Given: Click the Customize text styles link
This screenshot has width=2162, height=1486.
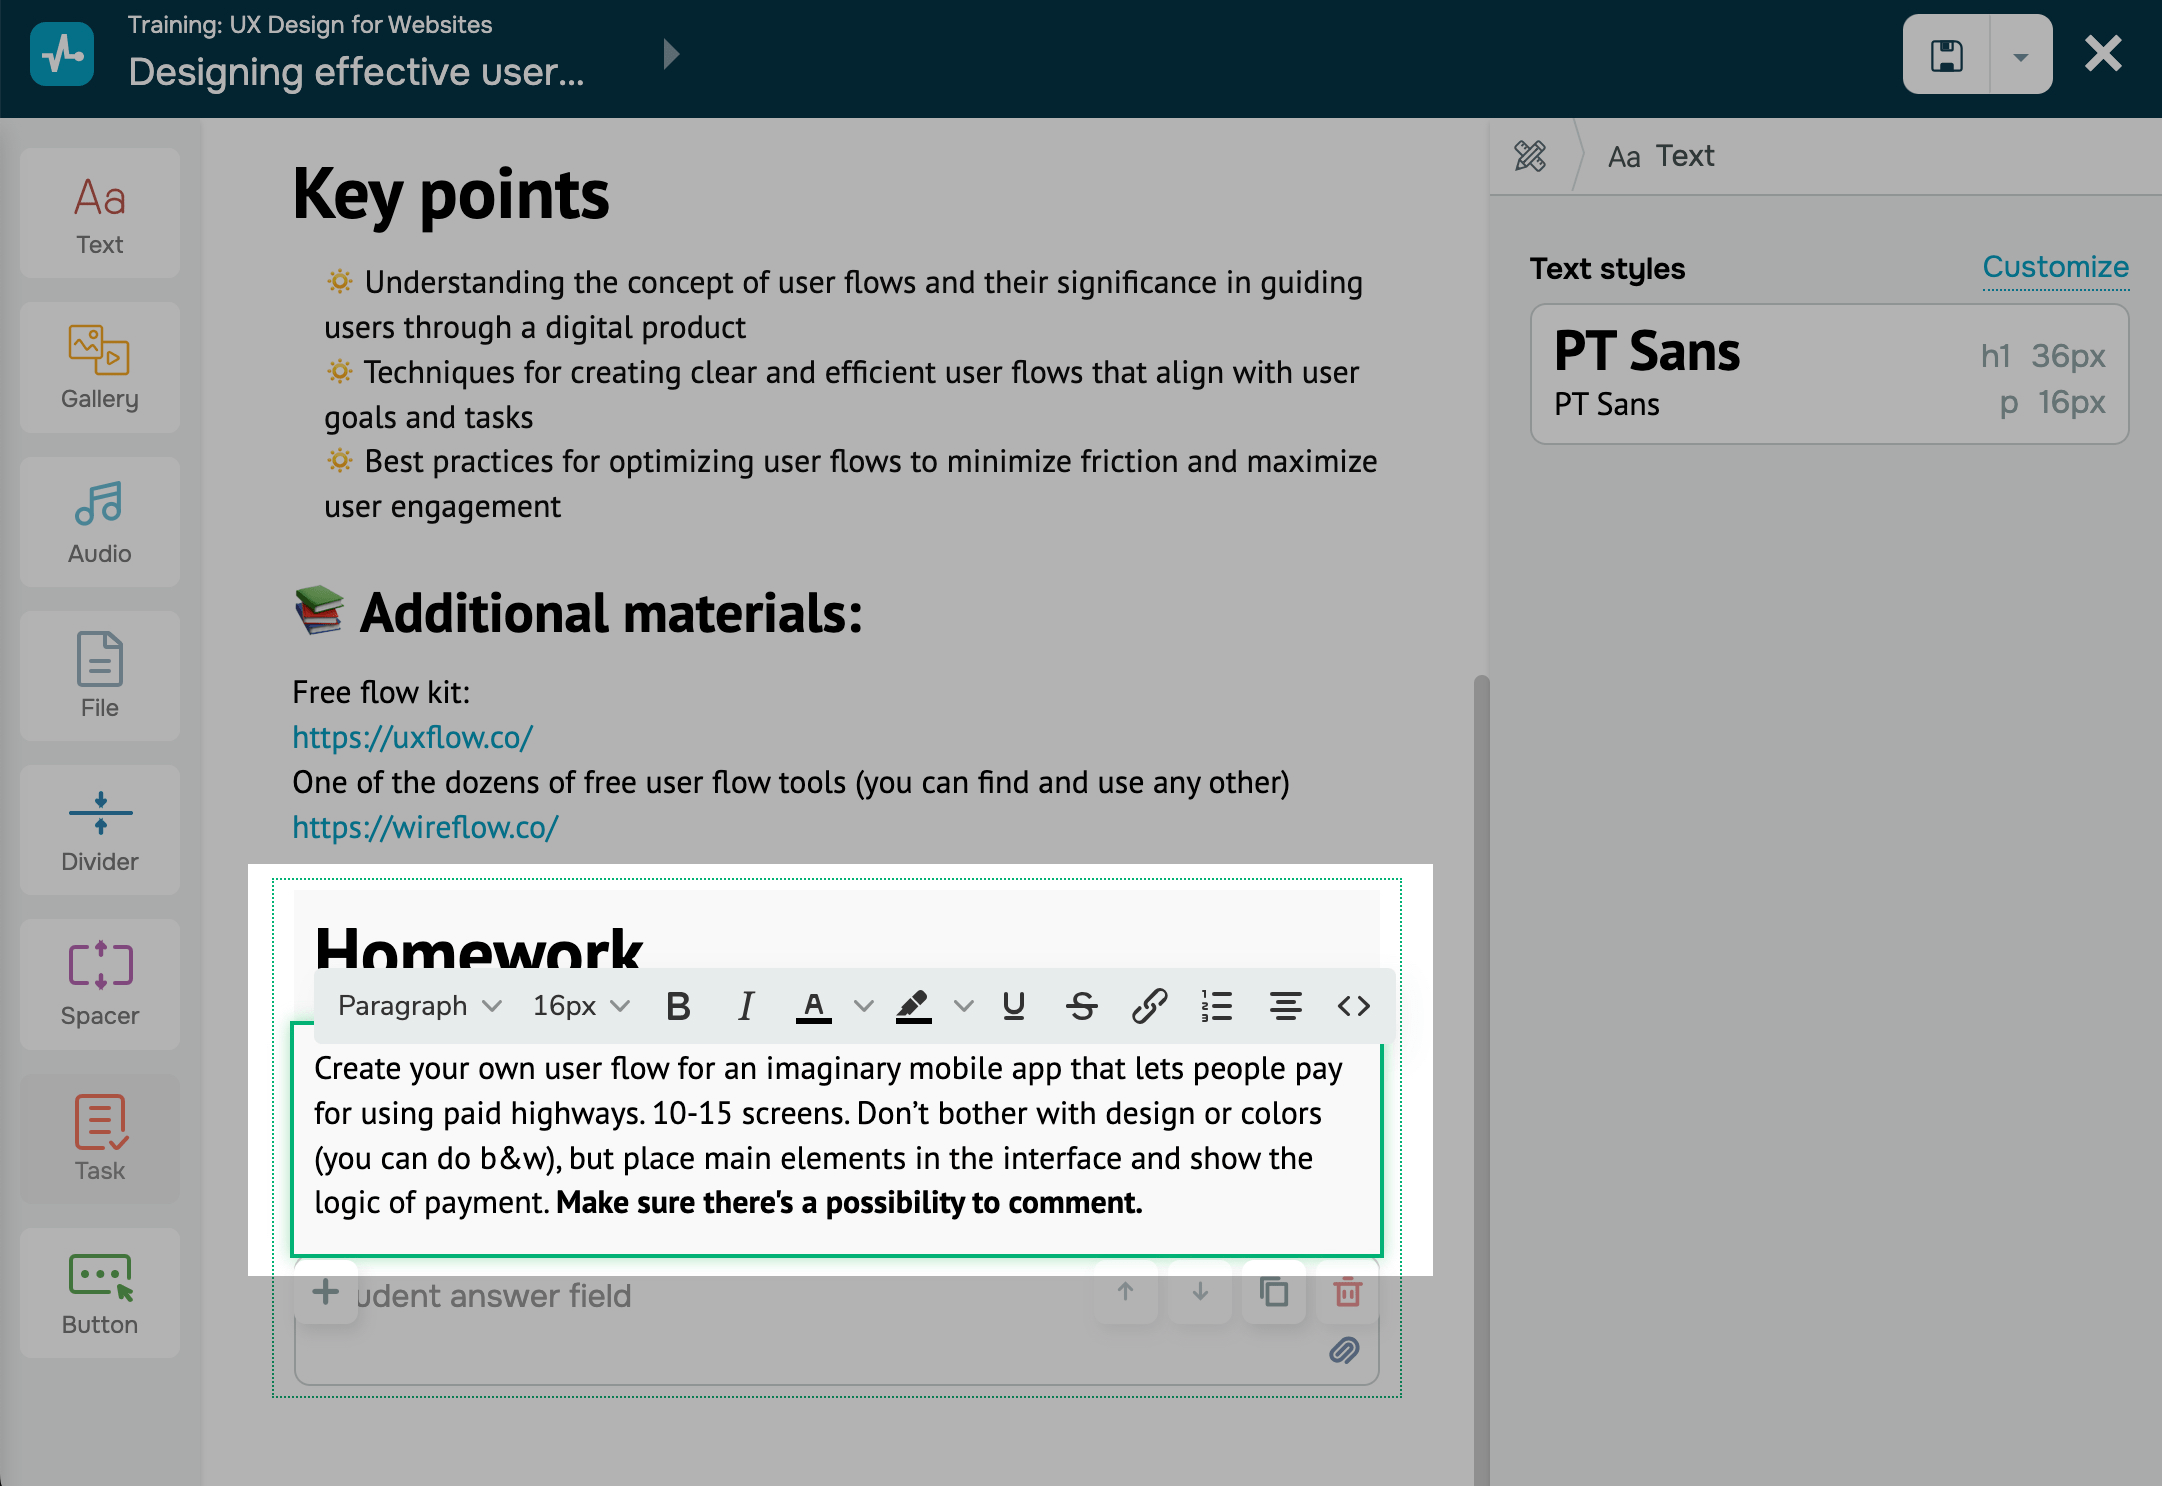Looking at the screenshot, I should [x=2055, y=267].
